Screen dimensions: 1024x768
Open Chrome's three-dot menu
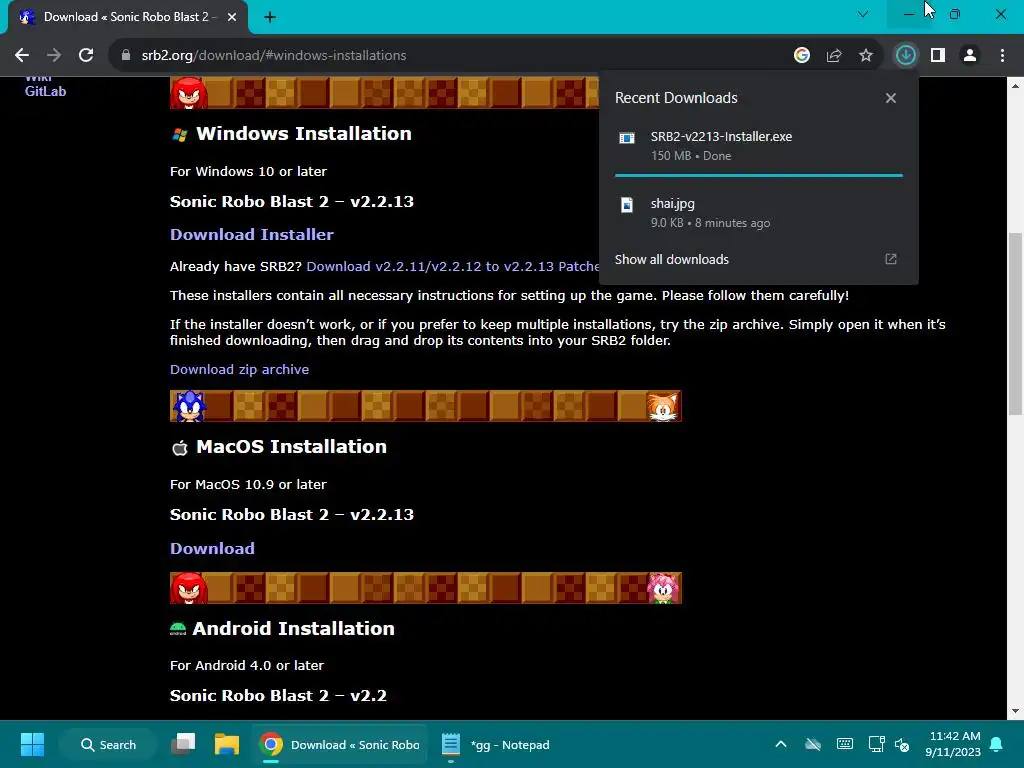coord(1002,56)
